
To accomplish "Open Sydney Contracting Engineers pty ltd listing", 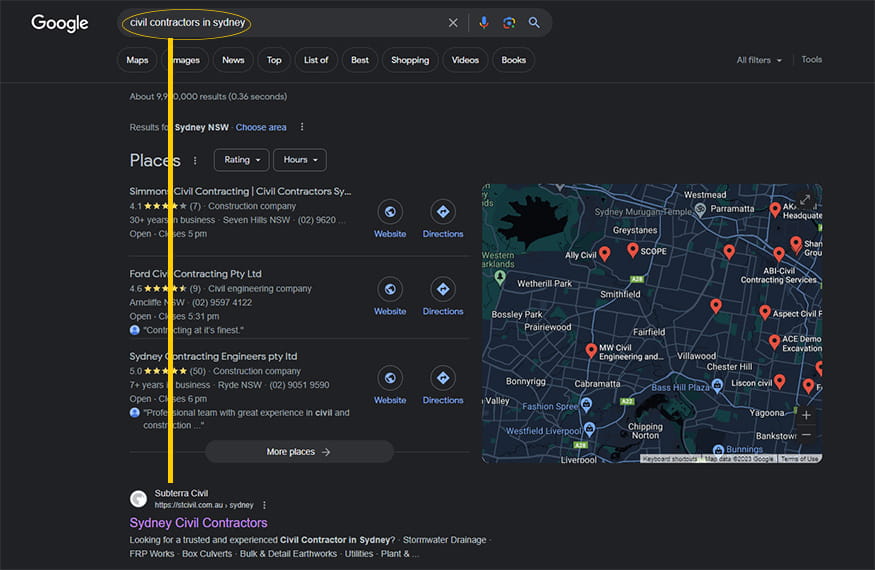I will (x=213, y=356).
